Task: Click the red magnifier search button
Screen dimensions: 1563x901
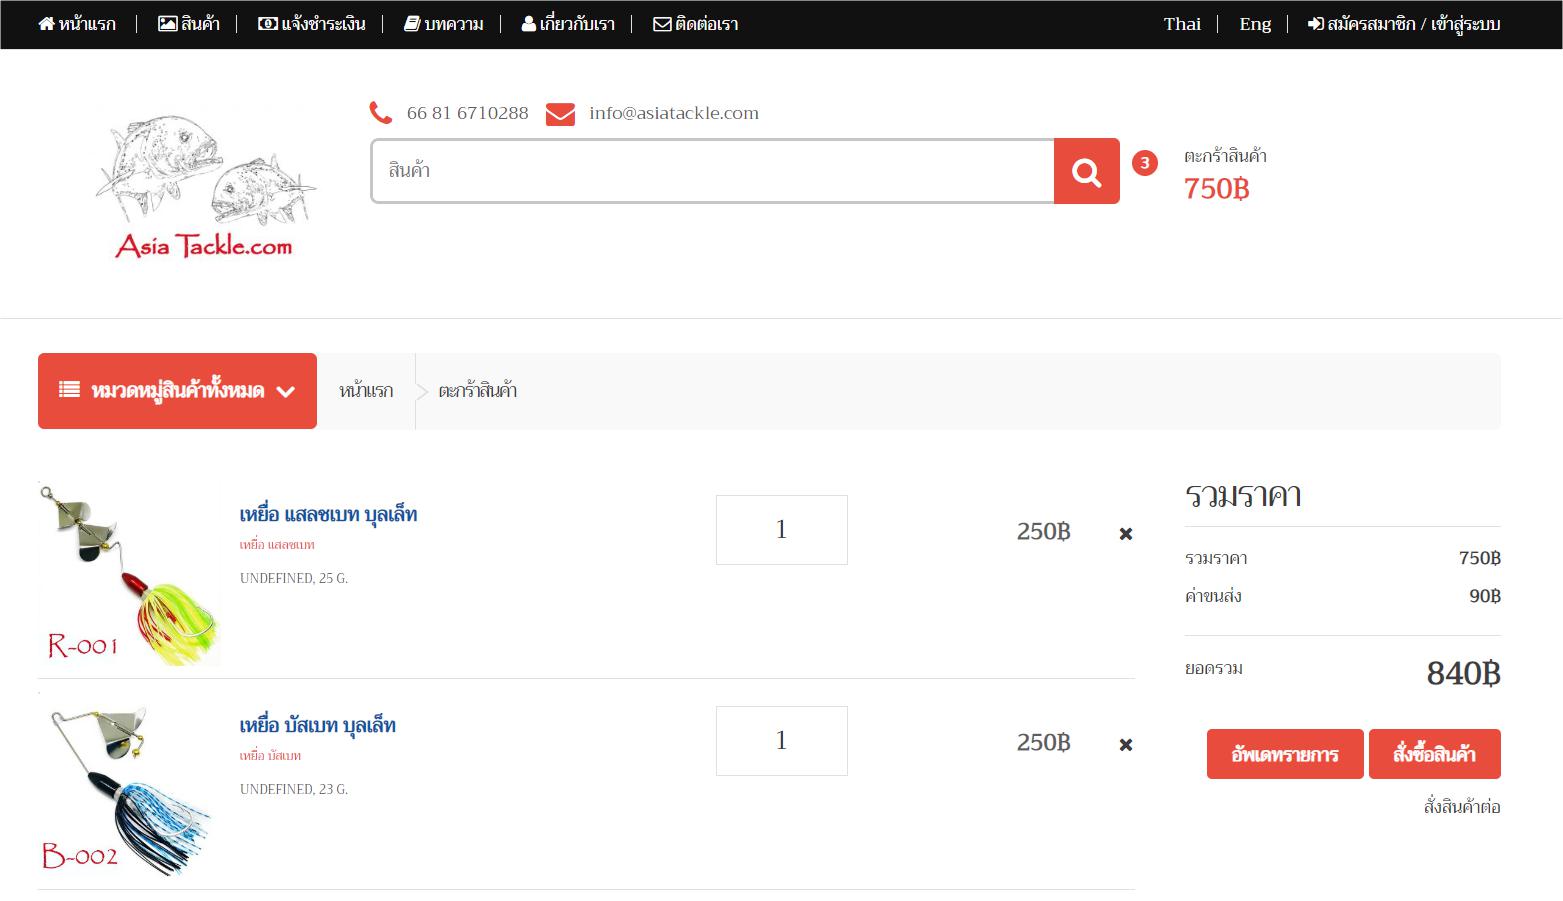Action: 1086,171
